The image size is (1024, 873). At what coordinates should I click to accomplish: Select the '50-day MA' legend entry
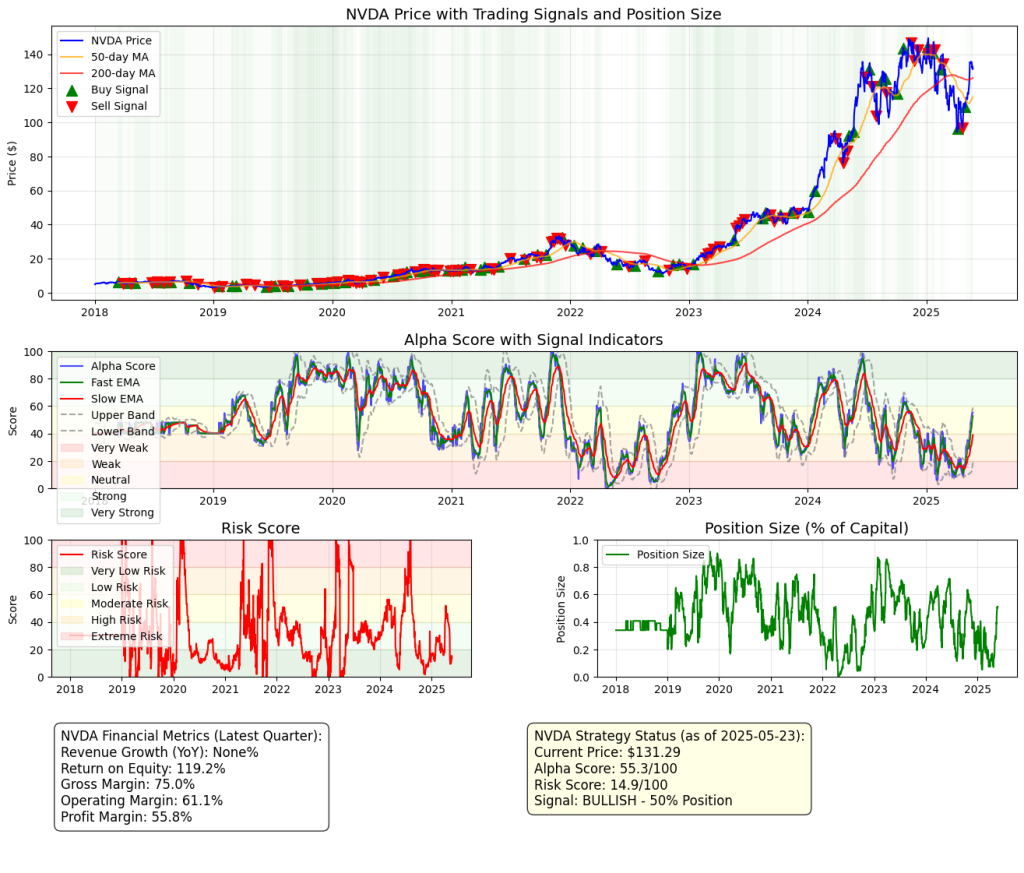tap(104, 57)
